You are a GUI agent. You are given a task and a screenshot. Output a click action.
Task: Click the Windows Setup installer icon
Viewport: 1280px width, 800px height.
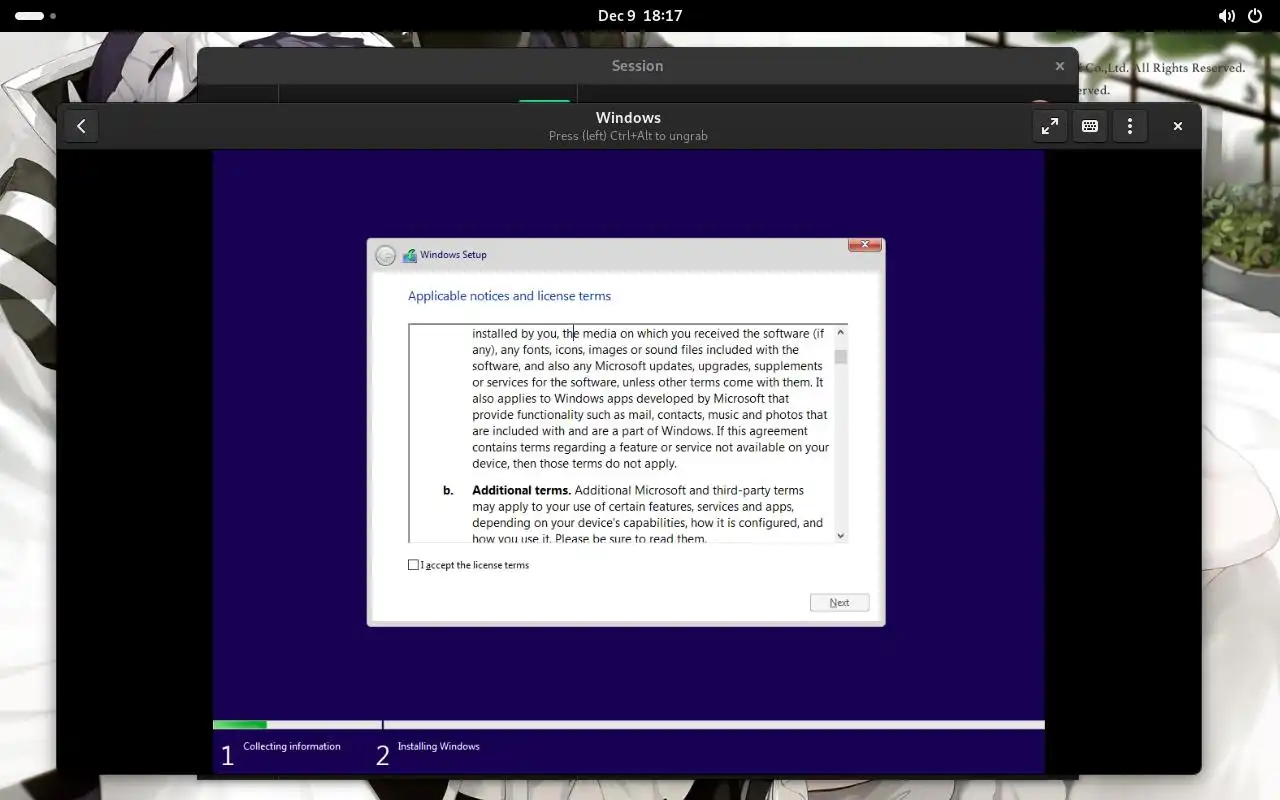(x=410, y=255)
